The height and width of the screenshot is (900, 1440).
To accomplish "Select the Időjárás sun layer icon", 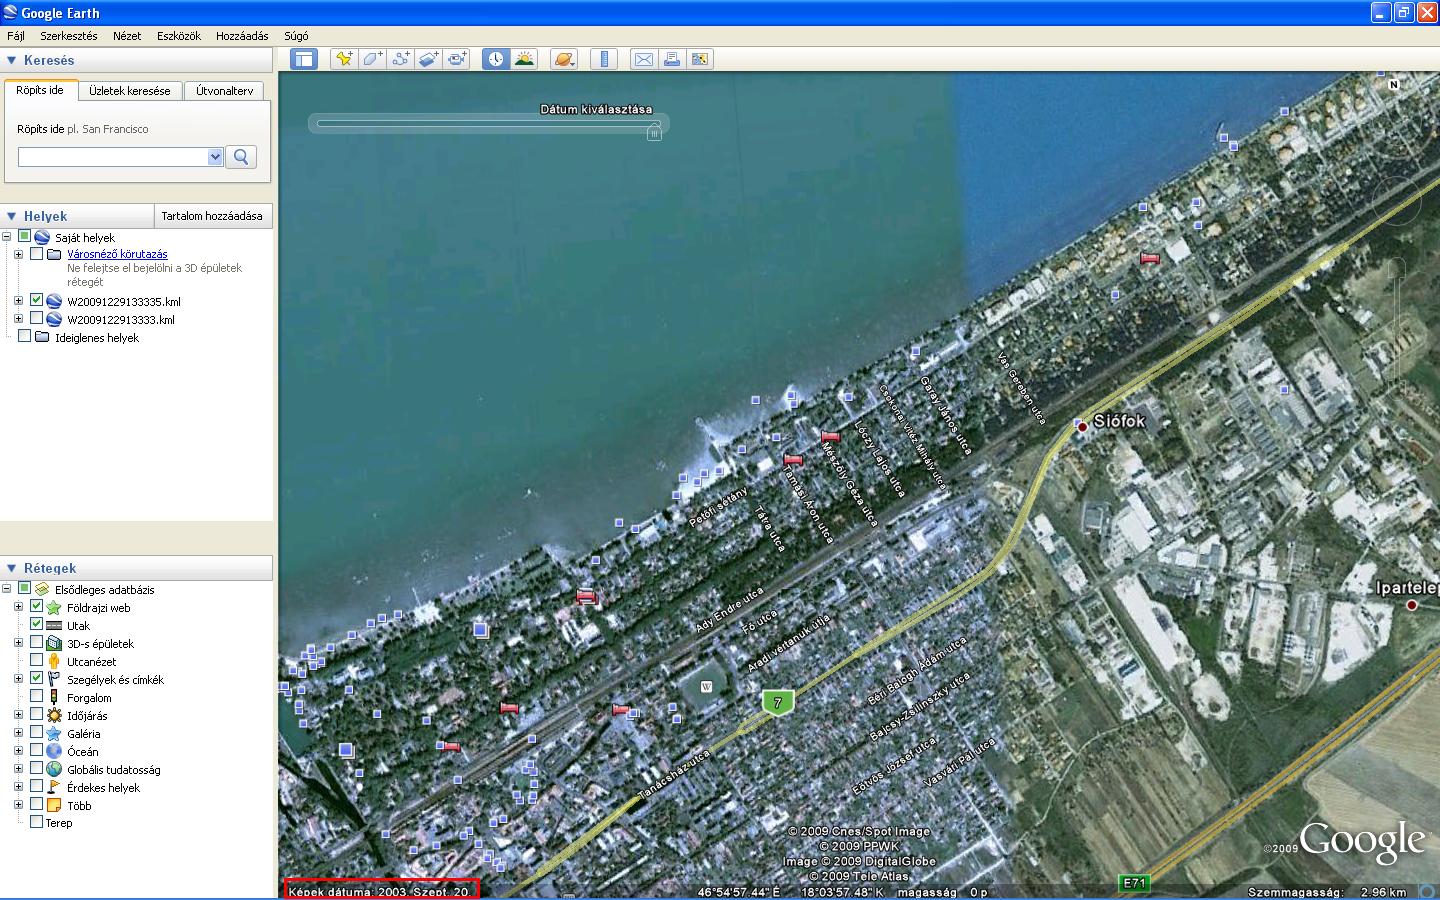I will coord(54,715).
